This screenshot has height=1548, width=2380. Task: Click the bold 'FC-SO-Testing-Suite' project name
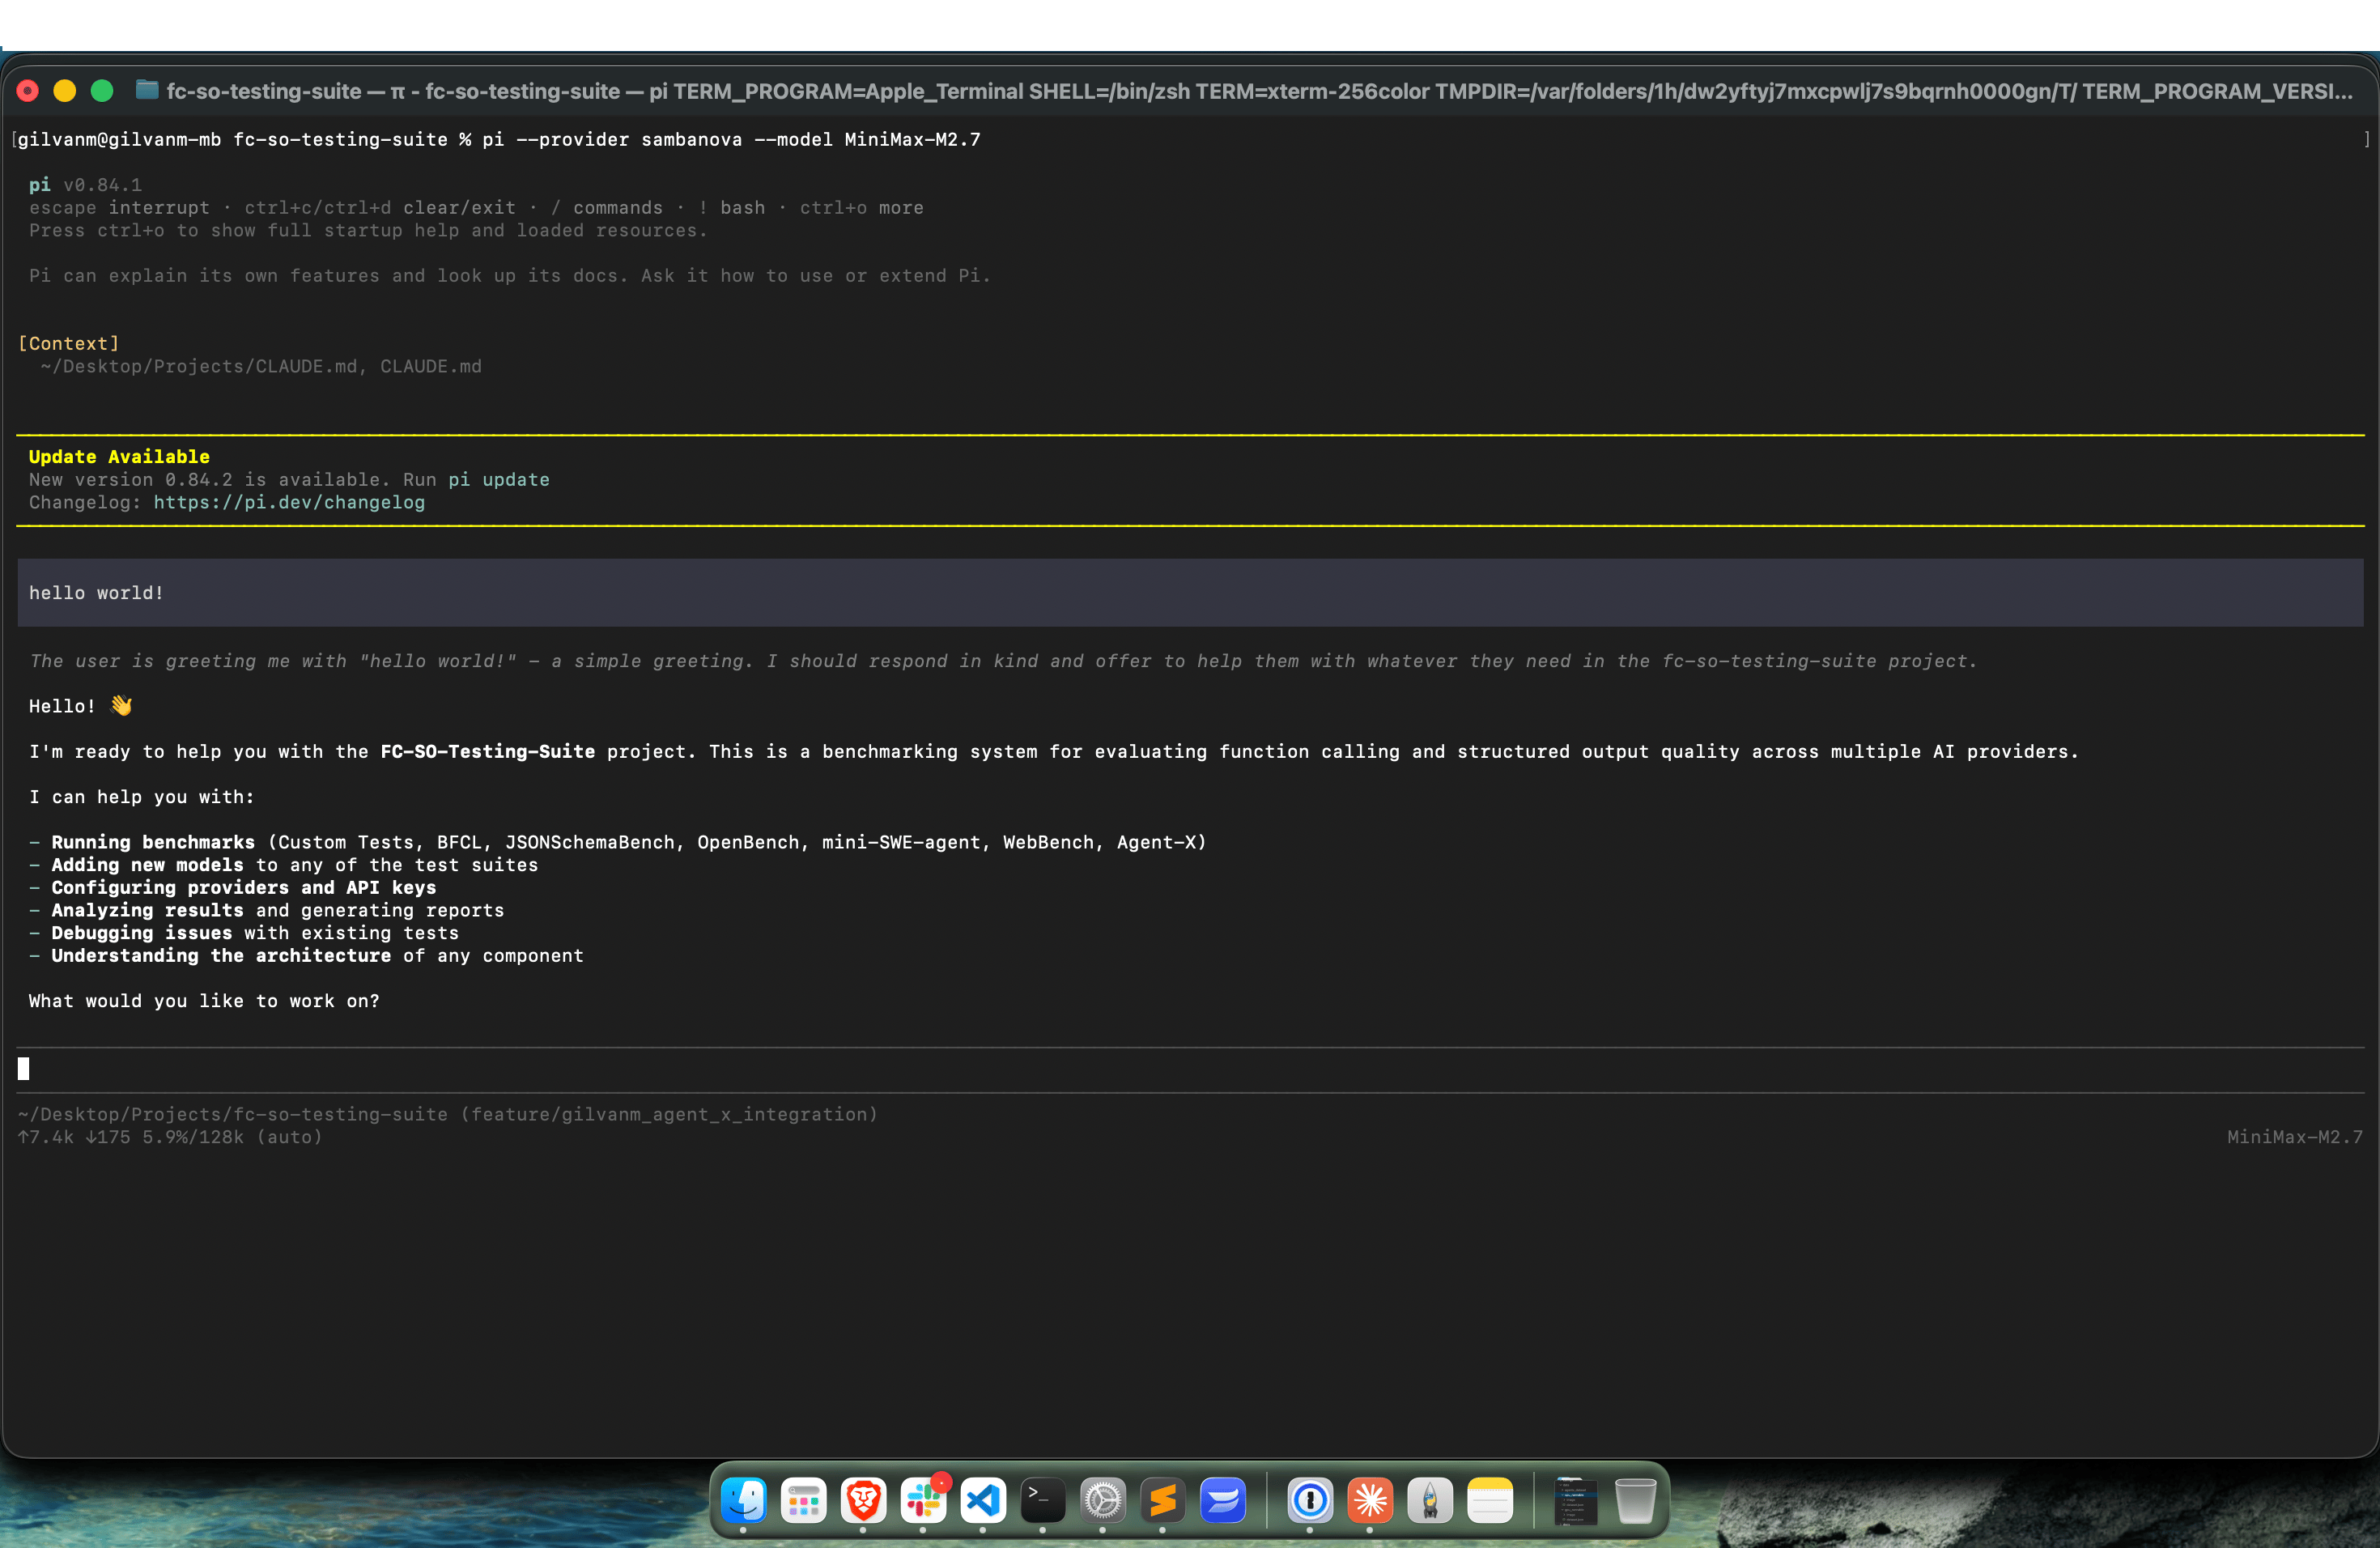487,751
